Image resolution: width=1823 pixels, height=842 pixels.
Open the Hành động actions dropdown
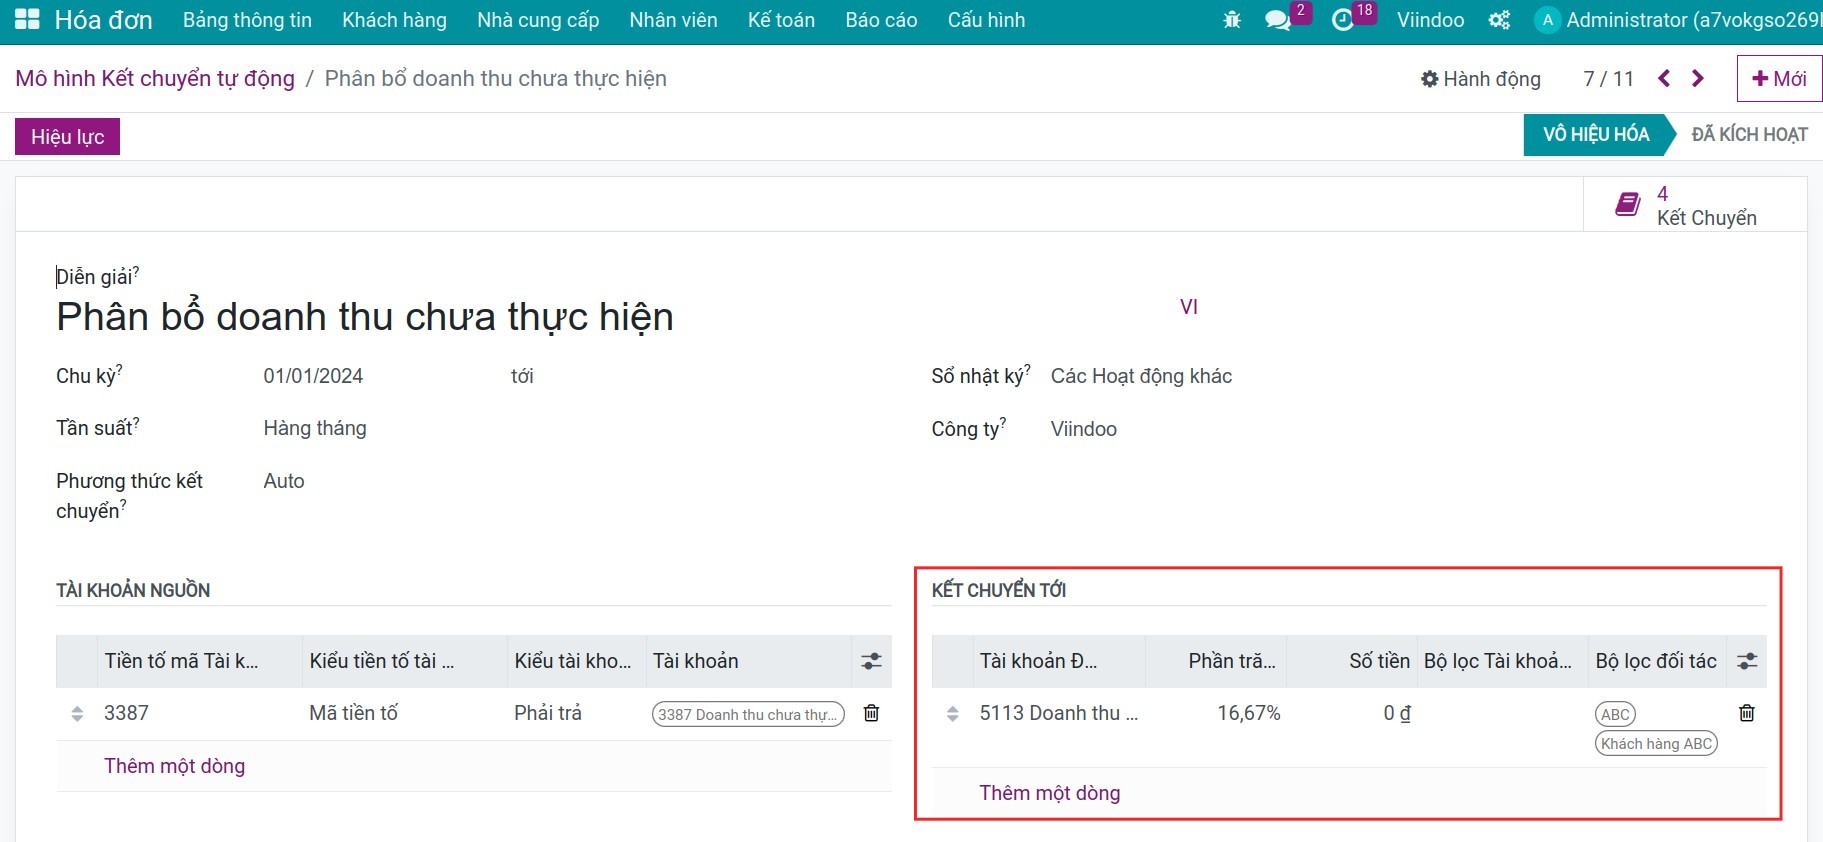(x=1481, y=79)
